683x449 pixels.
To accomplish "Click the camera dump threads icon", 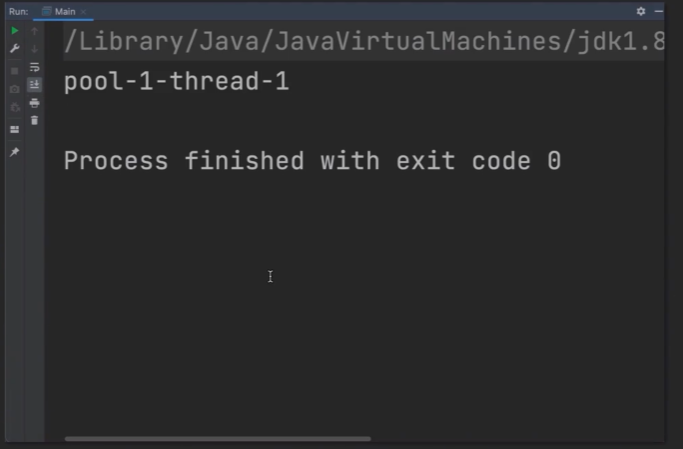I will tap(14, 89).
